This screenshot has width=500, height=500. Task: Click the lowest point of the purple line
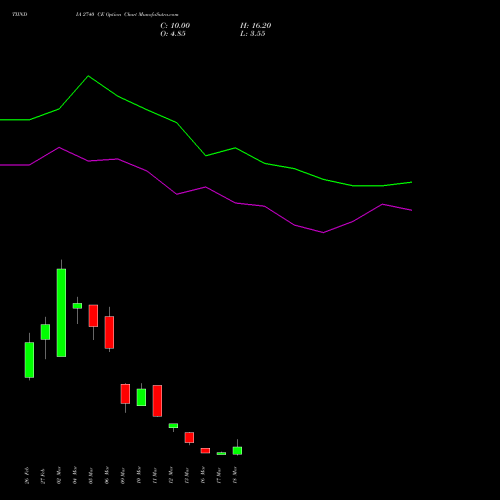coord(323,233)
